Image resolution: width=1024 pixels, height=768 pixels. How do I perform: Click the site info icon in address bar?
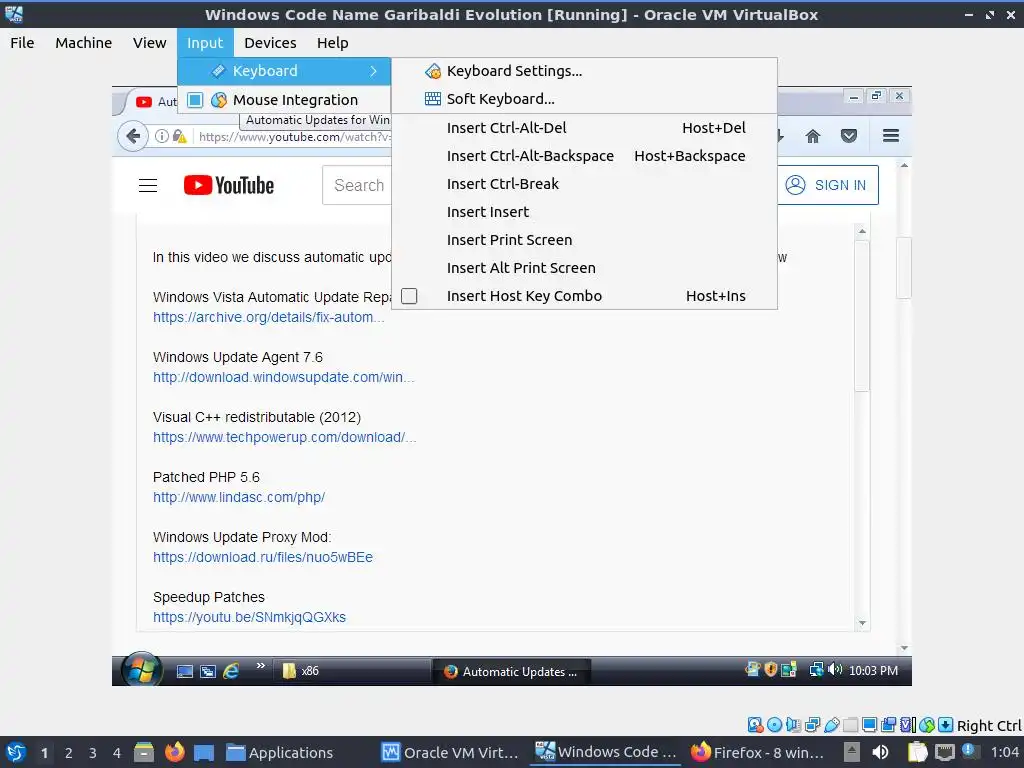pos(162,136)
